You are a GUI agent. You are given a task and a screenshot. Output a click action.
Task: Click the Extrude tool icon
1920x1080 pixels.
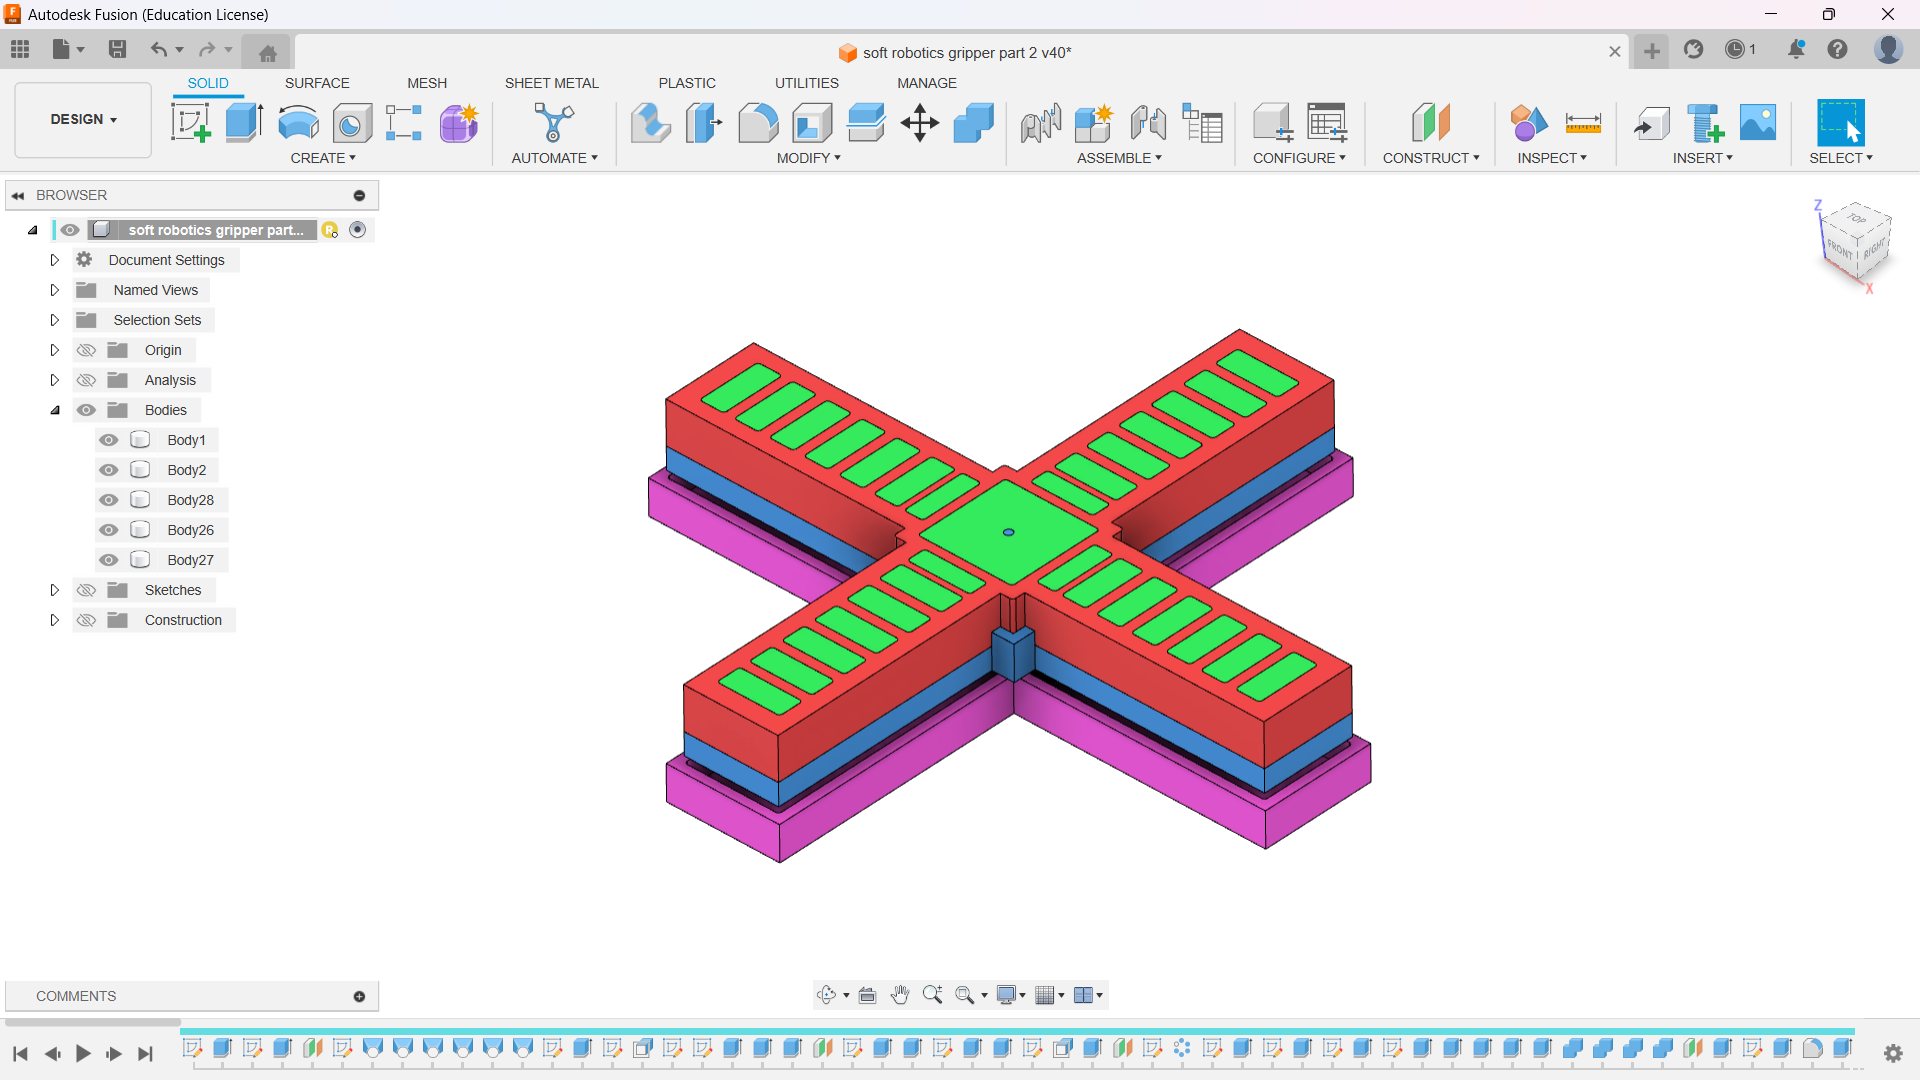click(244, 123)
